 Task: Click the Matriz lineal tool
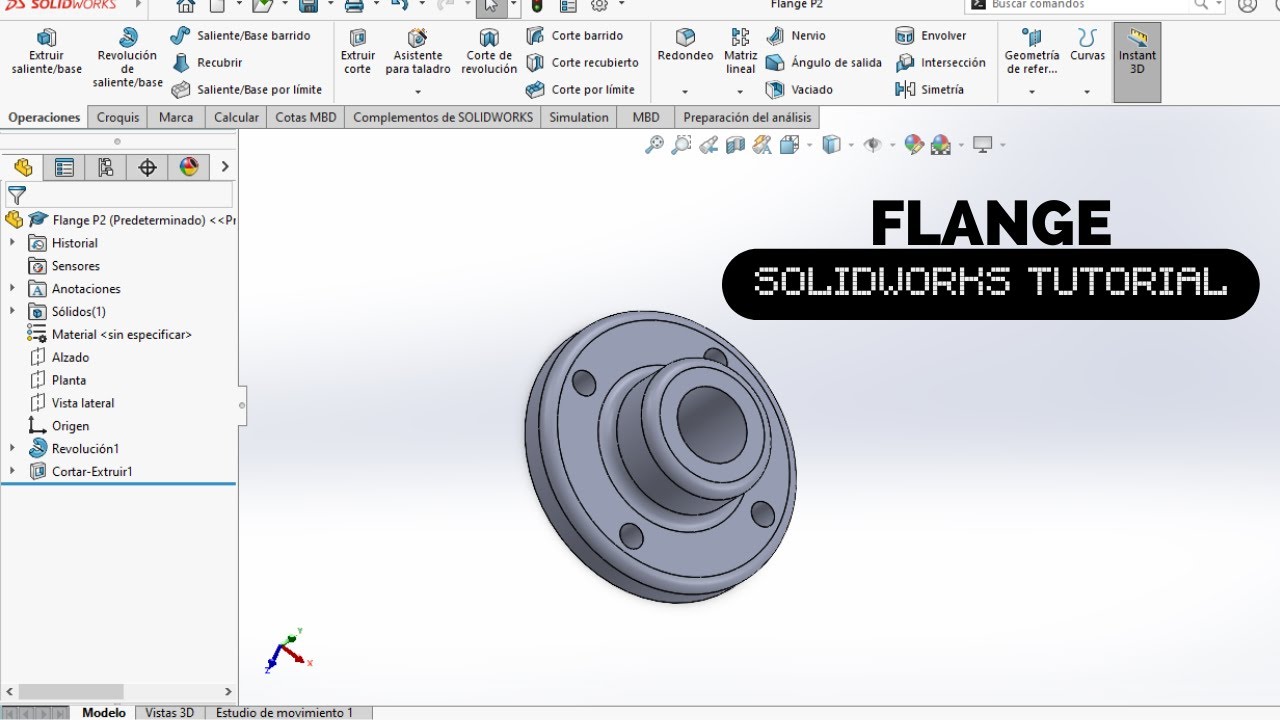point(740,50)
